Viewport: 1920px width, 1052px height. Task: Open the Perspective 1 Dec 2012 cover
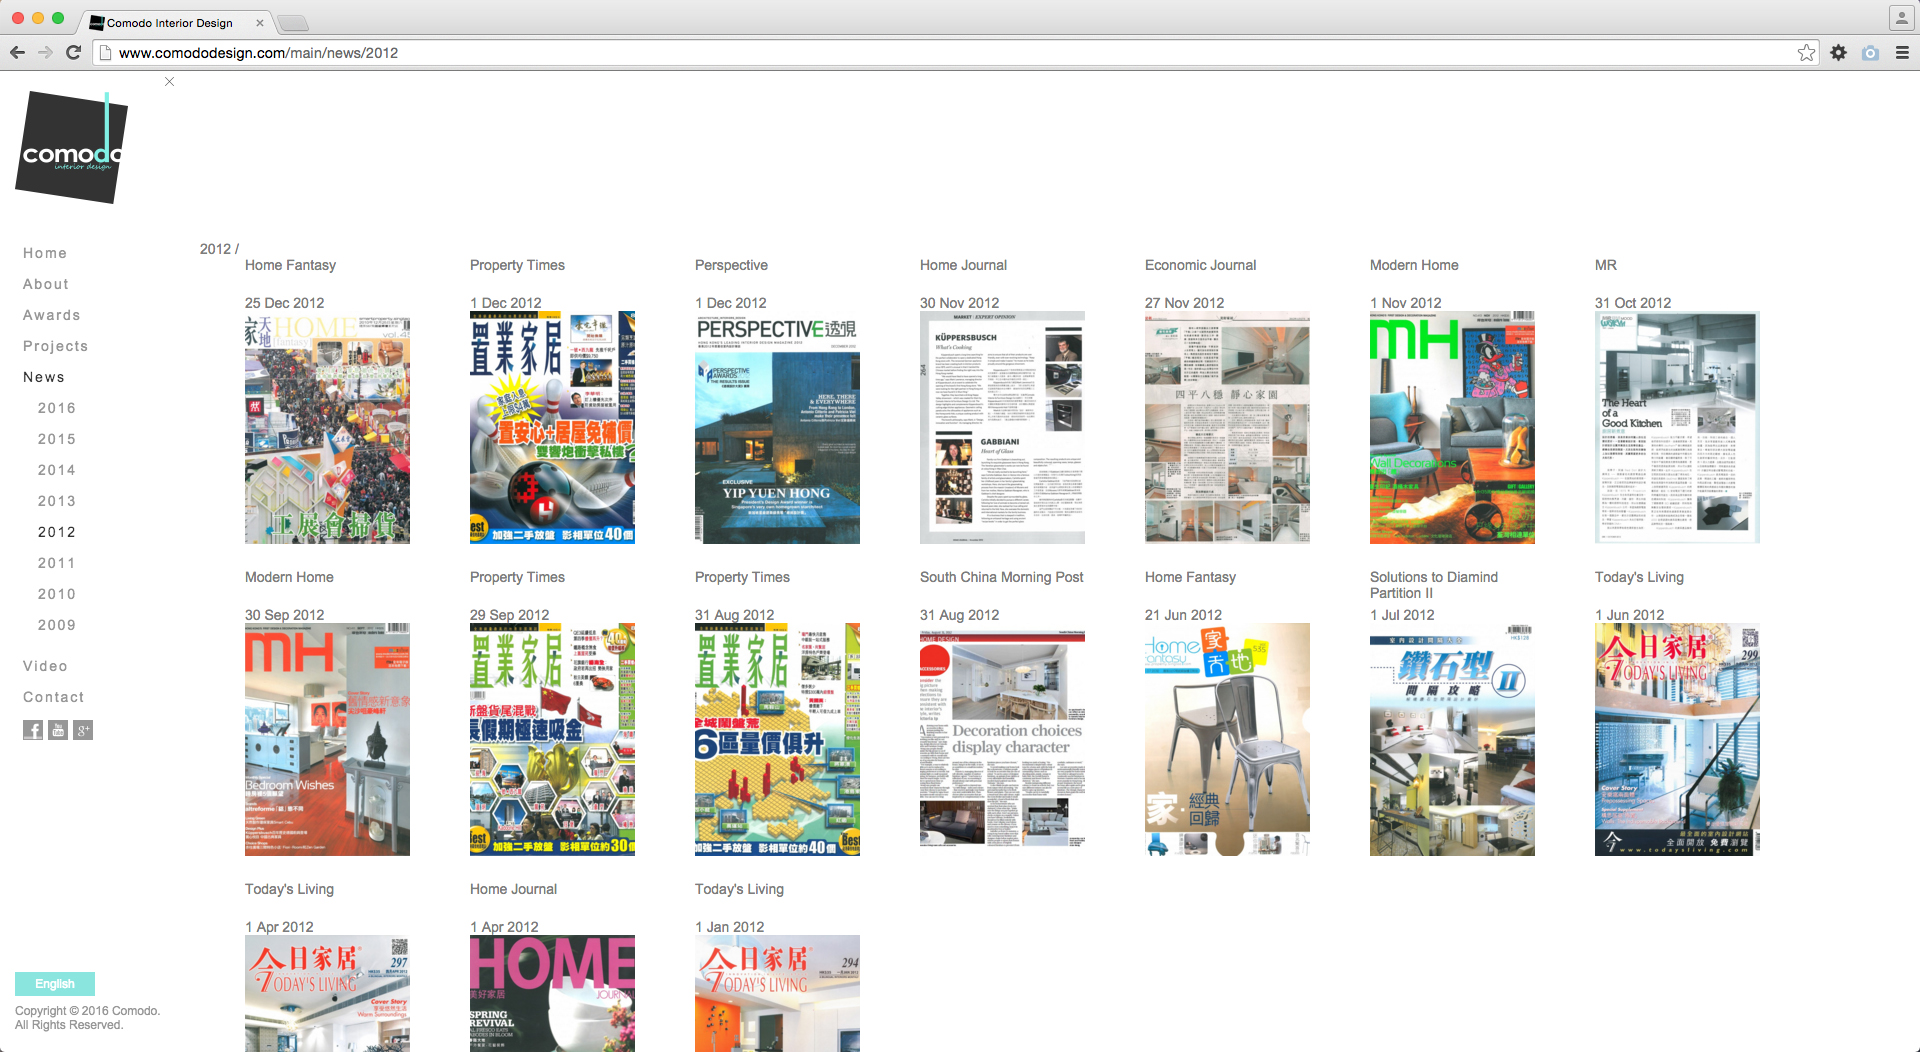pos(777,428)
